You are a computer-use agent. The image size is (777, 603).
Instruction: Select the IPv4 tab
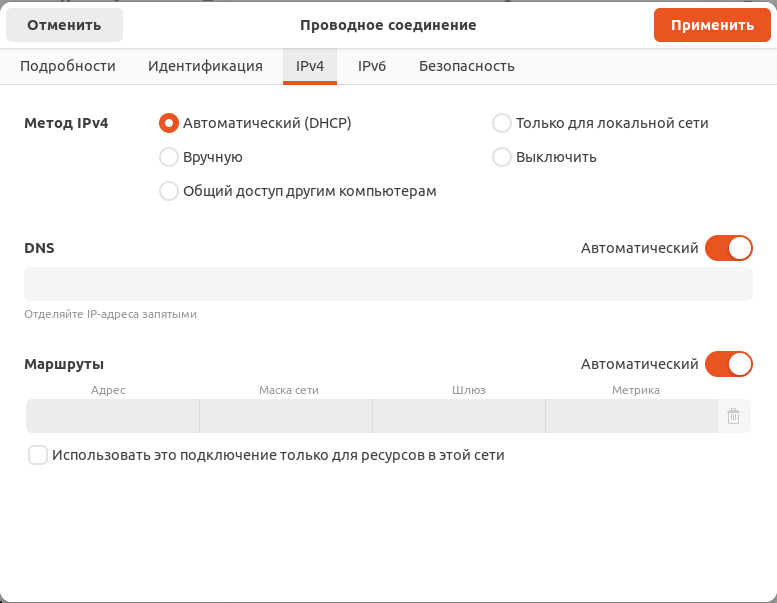(x=310, y=66)
